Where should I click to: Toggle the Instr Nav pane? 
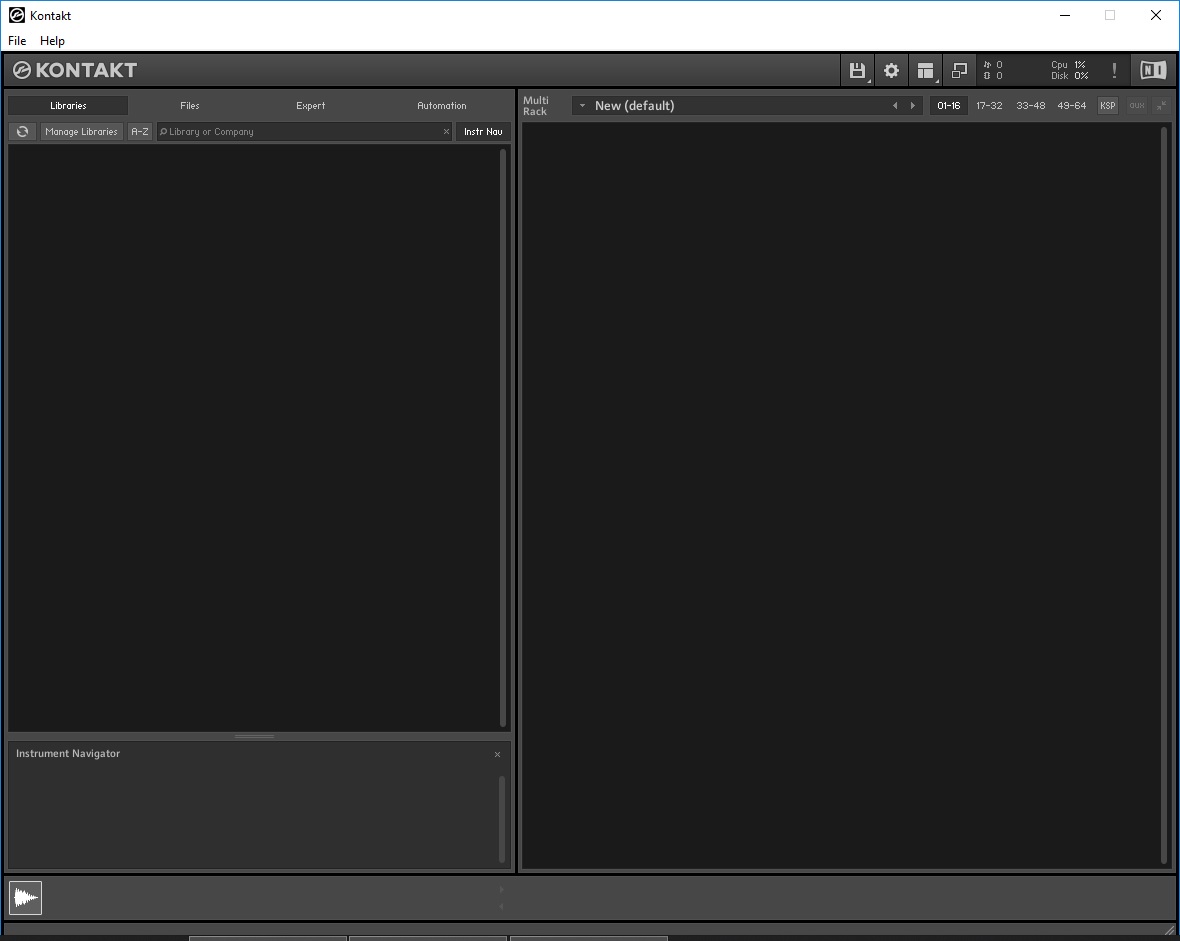pyautogui.click(x=483, y=132)
